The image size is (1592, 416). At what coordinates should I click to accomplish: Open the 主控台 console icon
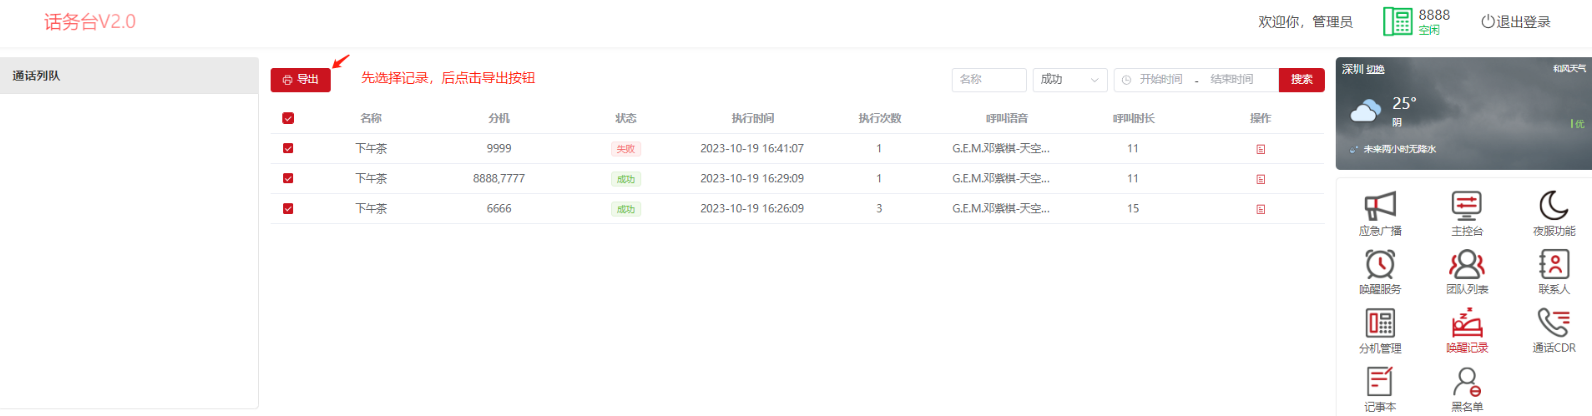pos(1466,207)
